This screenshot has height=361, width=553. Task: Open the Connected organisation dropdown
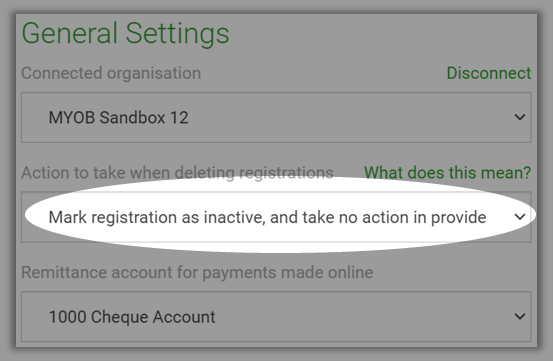pos(276,117)
